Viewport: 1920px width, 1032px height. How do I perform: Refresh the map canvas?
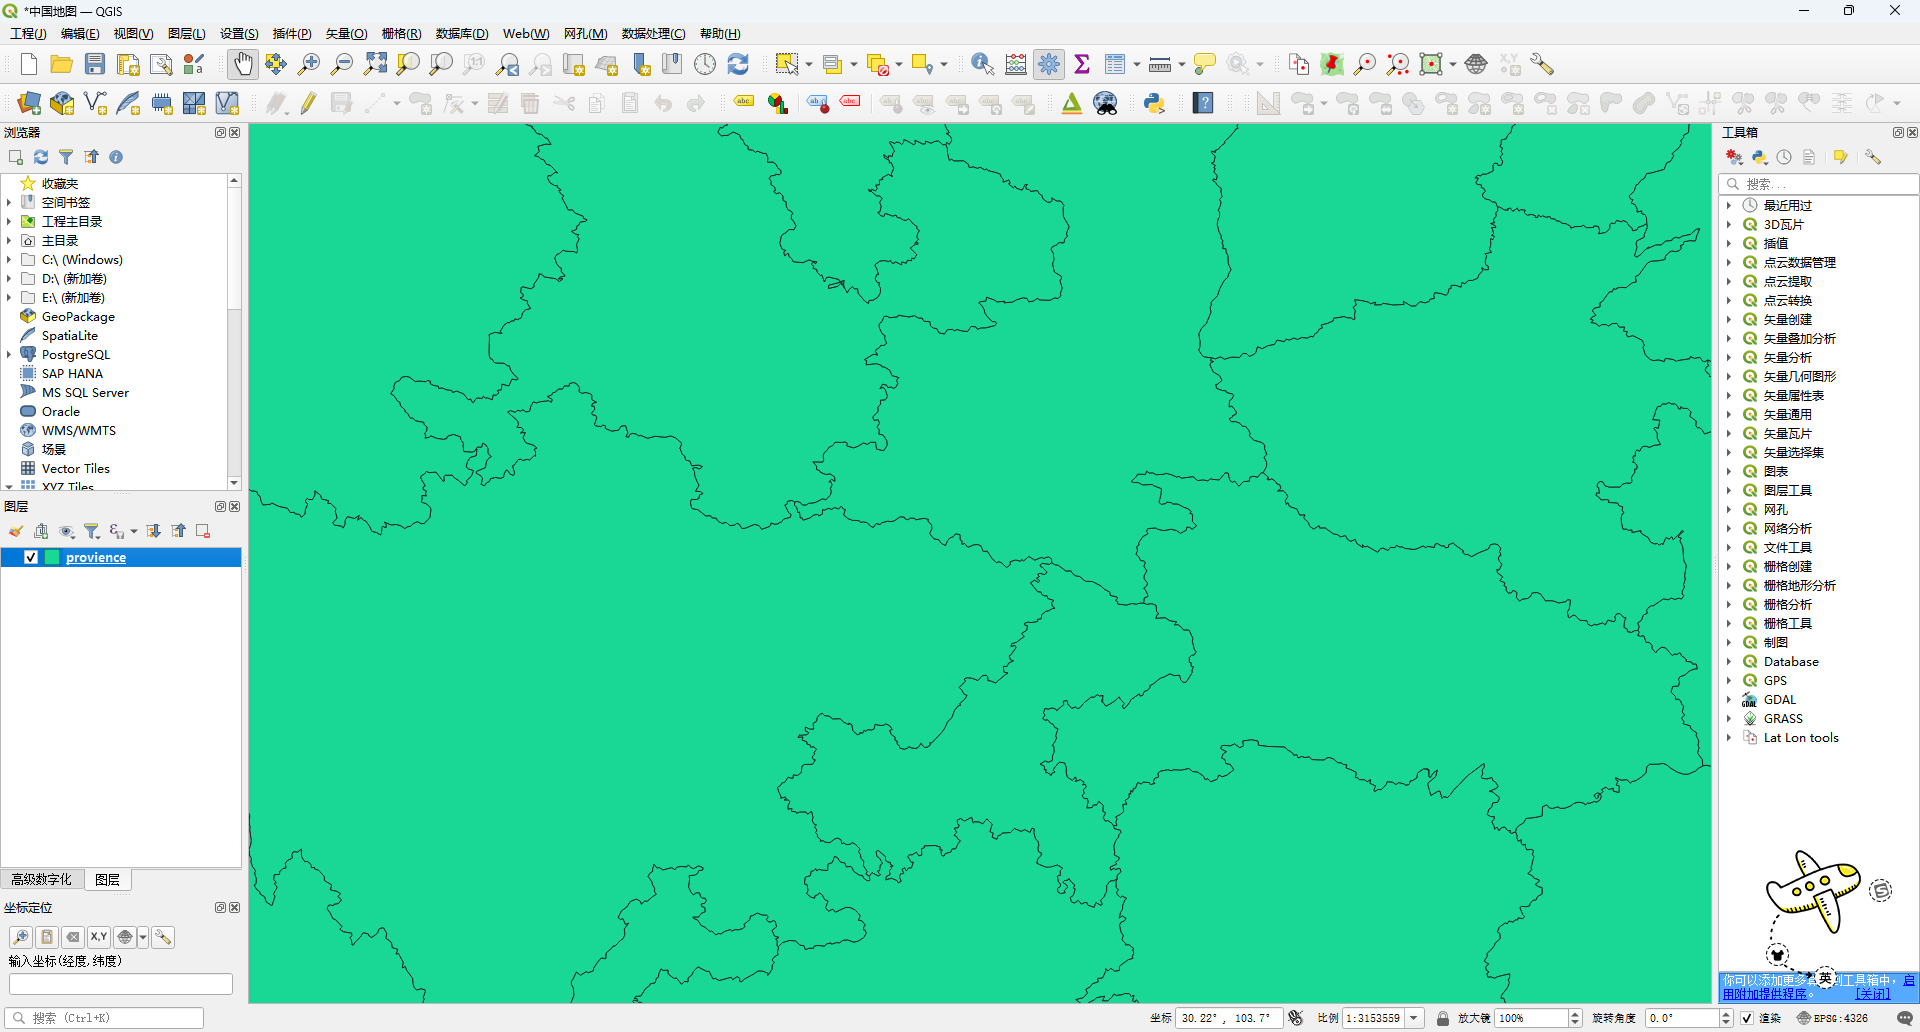point(738,63)
